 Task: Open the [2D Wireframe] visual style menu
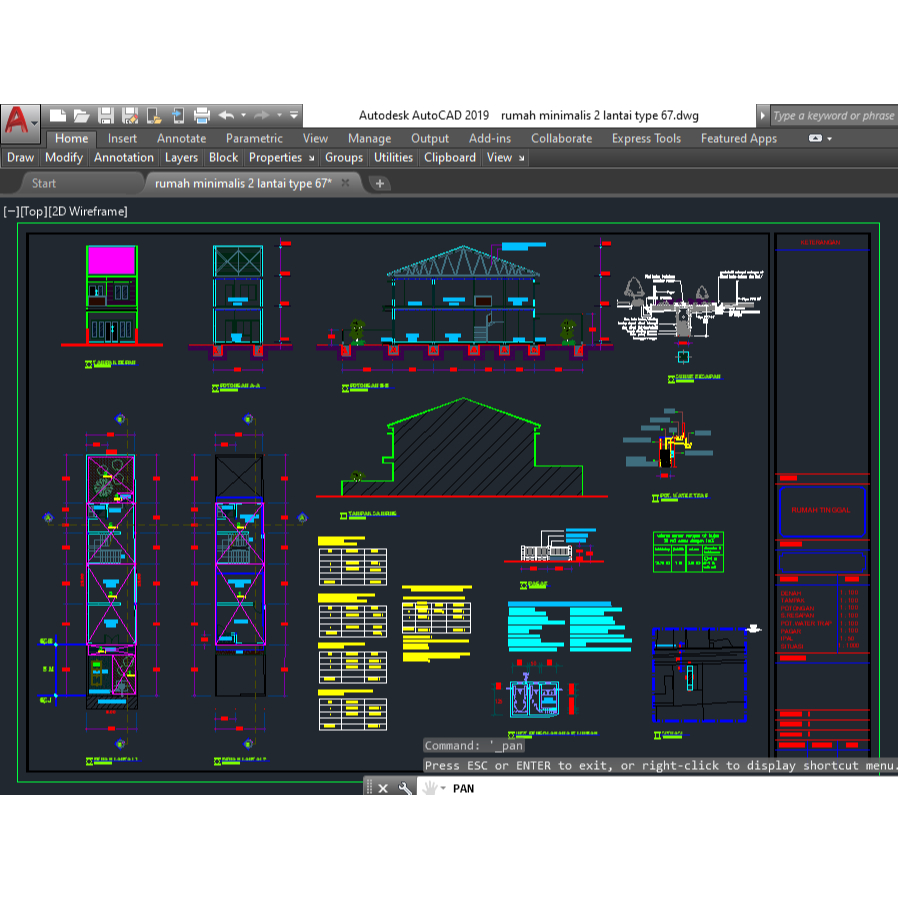88,211
